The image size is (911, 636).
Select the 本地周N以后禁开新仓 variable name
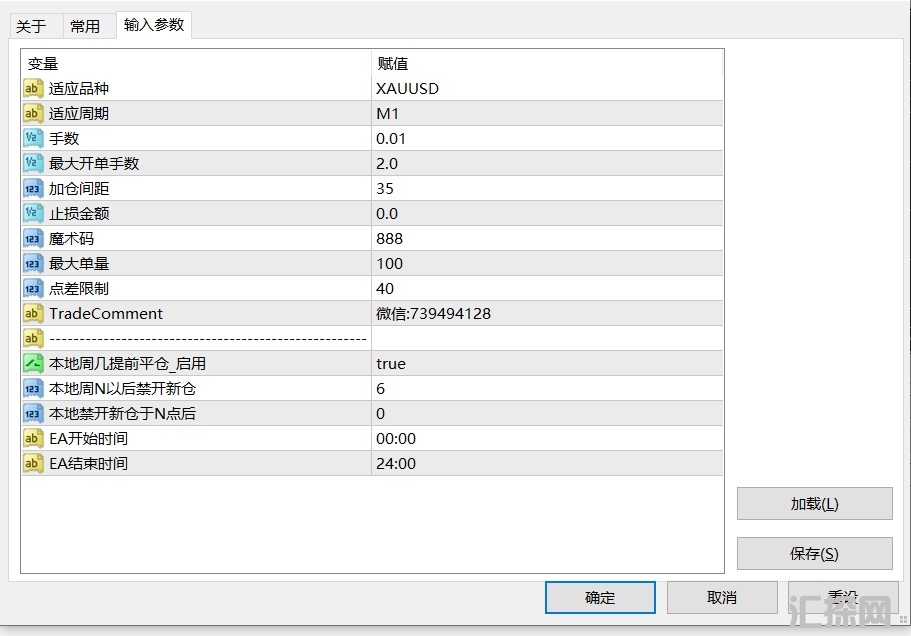click(122, 388)
